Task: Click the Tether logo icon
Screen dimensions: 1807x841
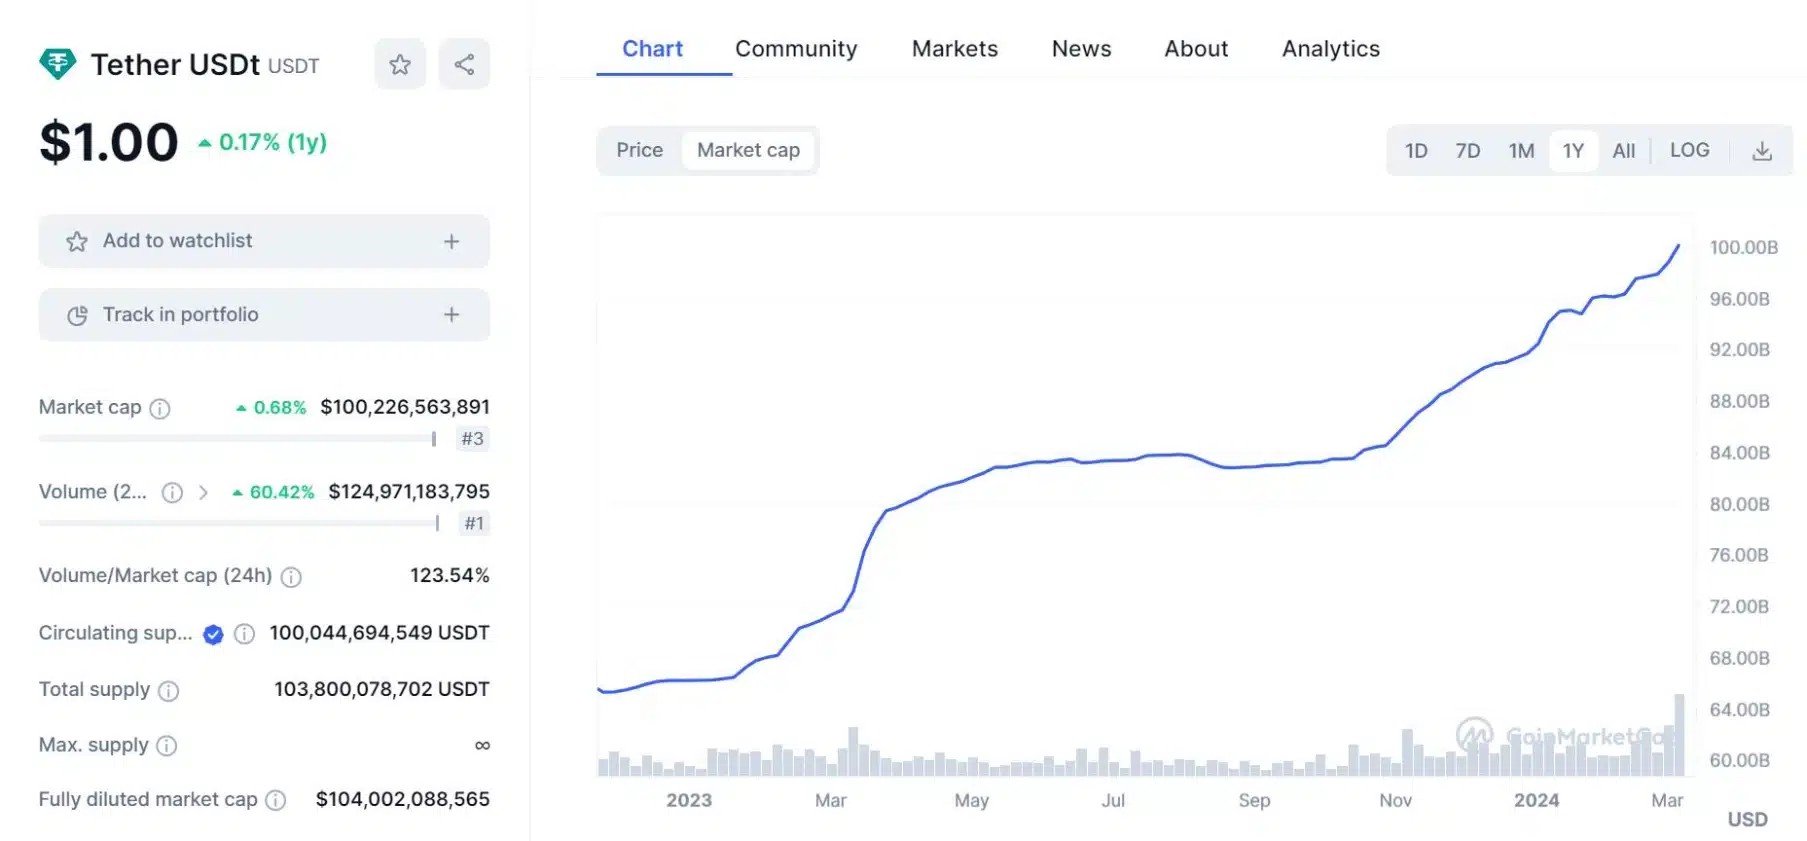Action: click(x=57, y=65)
